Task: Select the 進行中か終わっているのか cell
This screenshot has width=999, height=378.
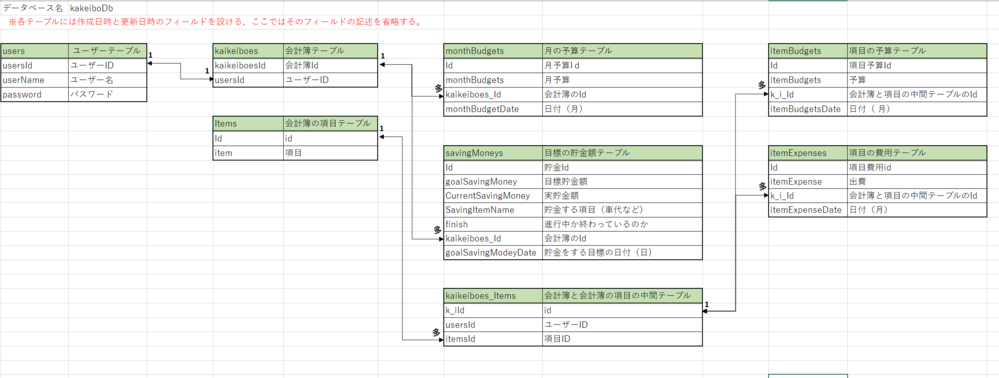Action: [x=622, y=224]
